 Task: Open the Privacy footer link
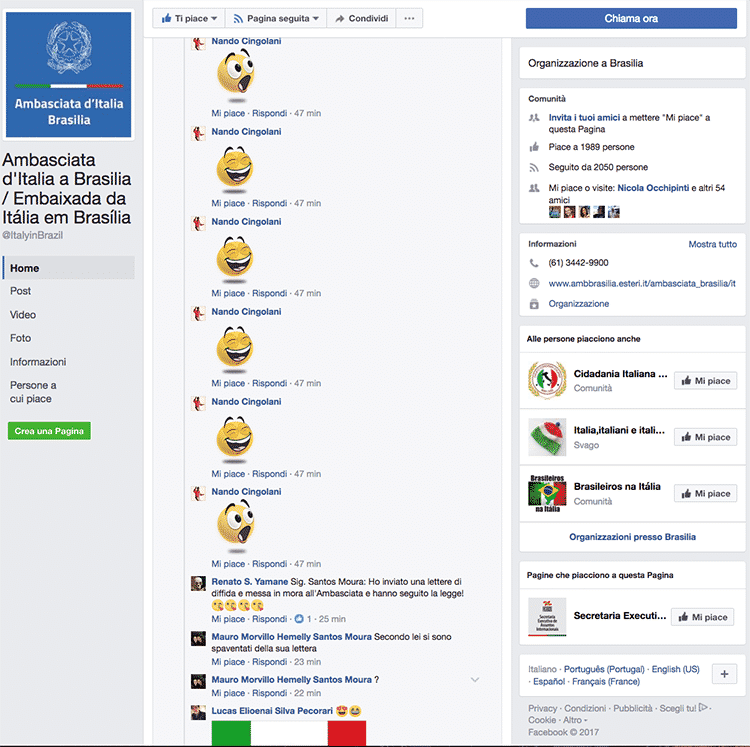[x=542, y=708]
